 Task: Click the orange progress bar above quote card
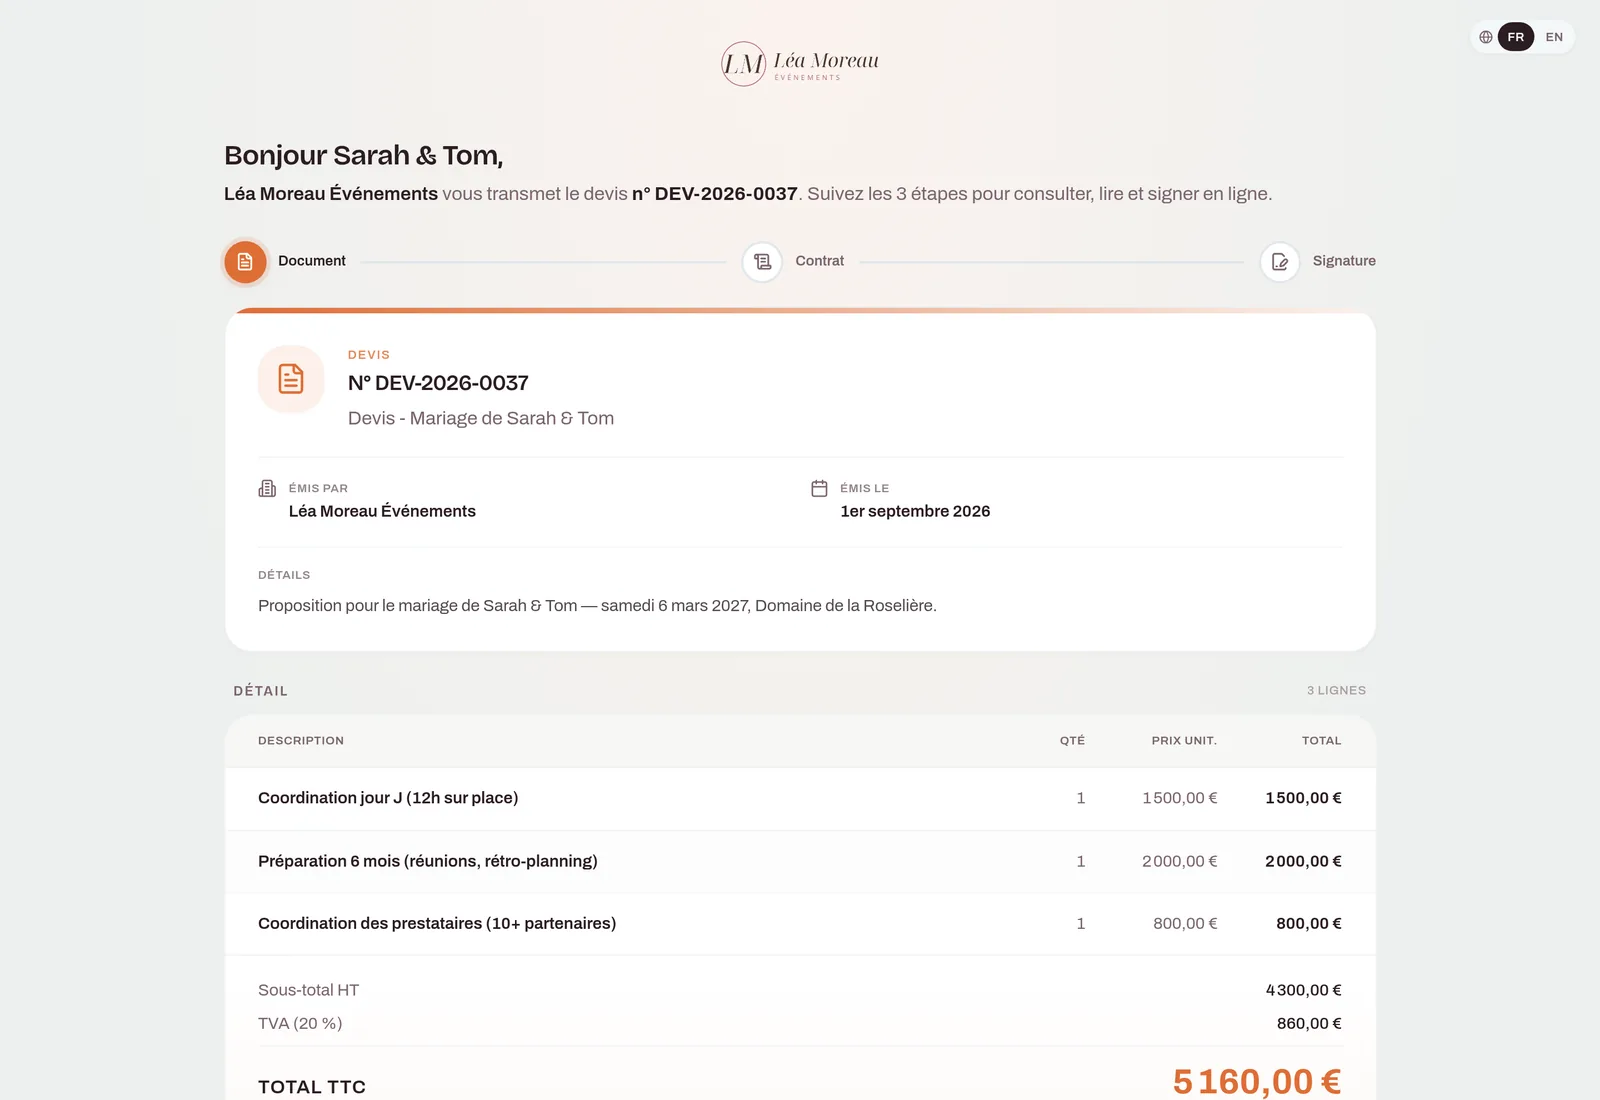tap(800, 310)
